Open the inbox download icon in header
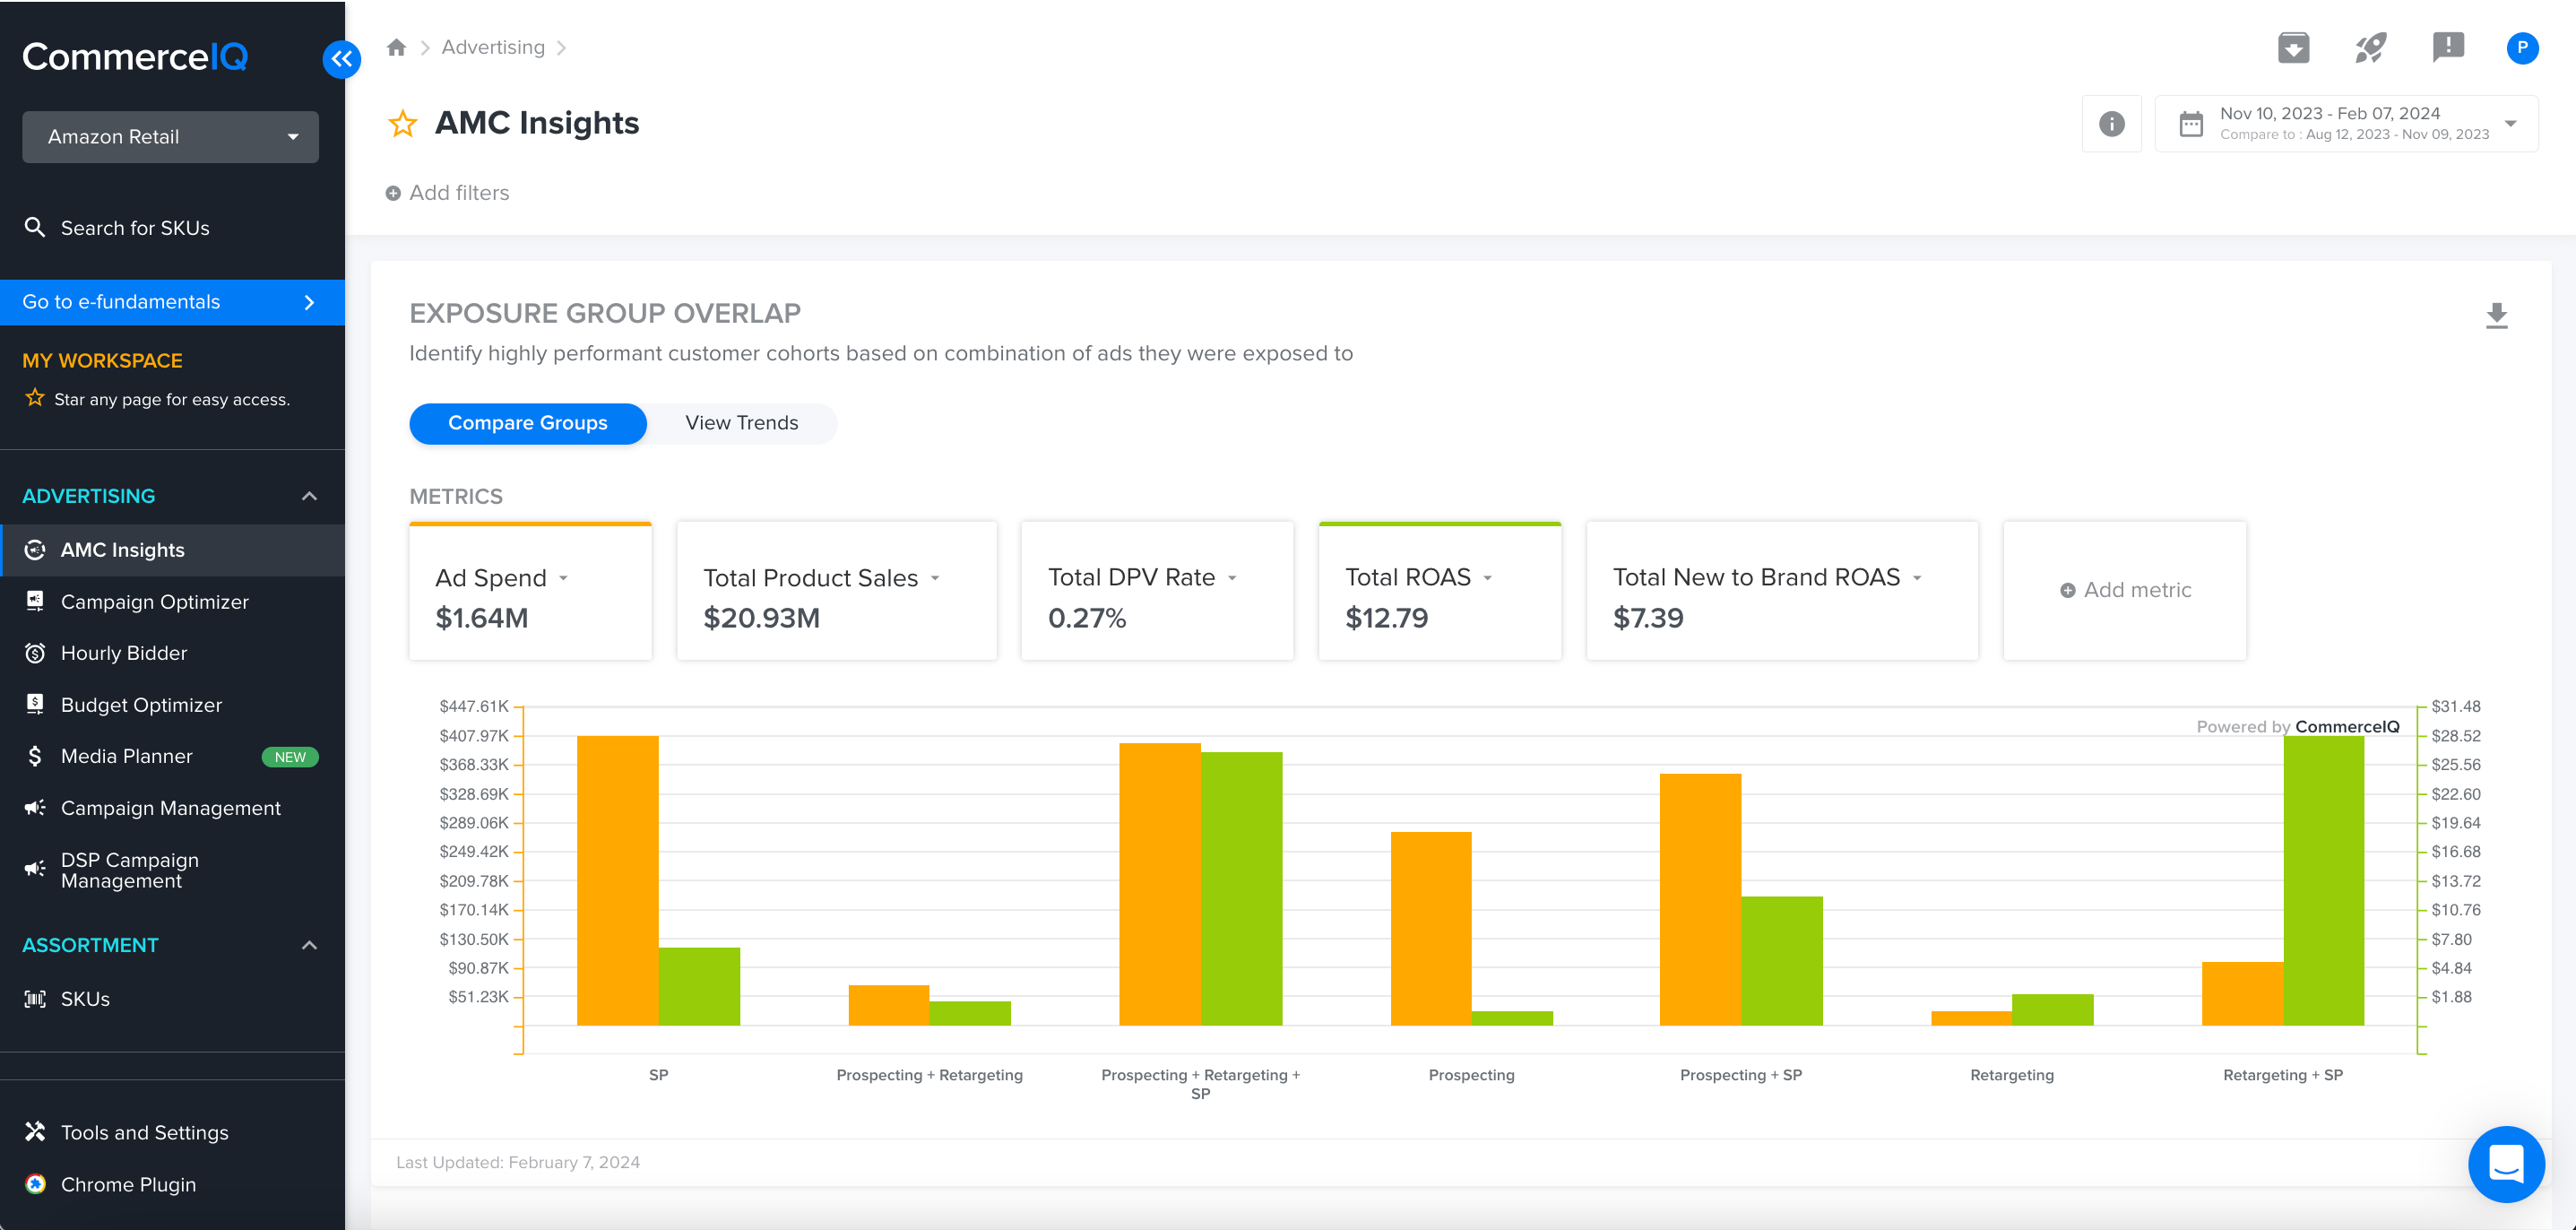Screen dimensions: 2576x1230 tap(2293, 47)
